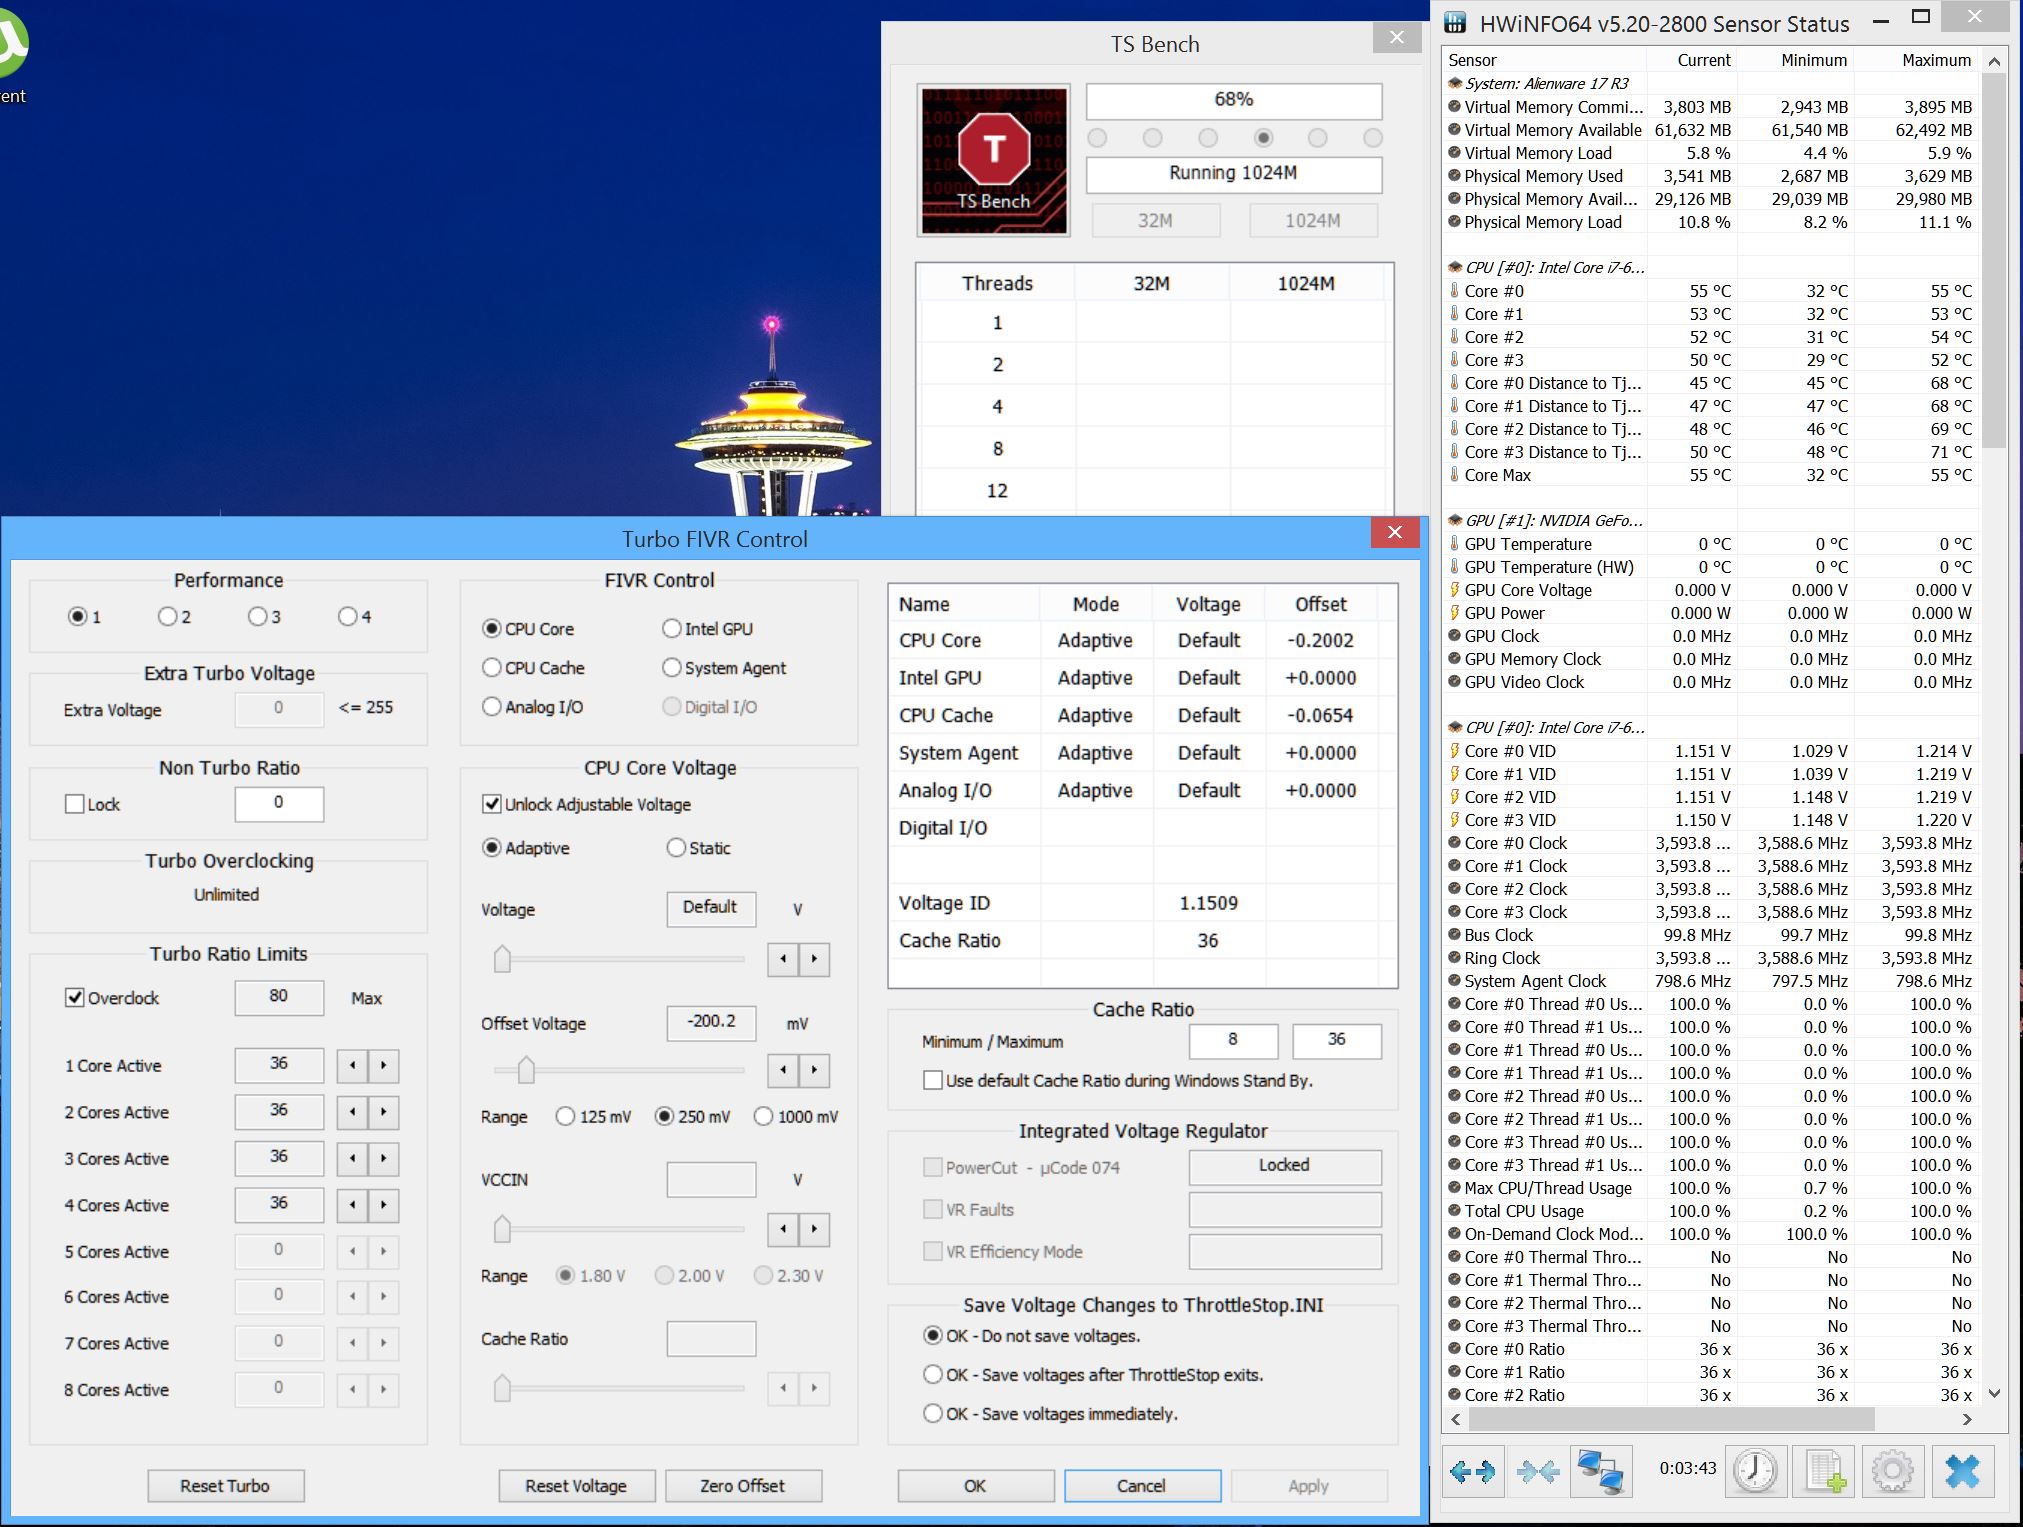Increase 1 Core Active ratio arrow
2023x1527 pixels.
pos(384,1066)
